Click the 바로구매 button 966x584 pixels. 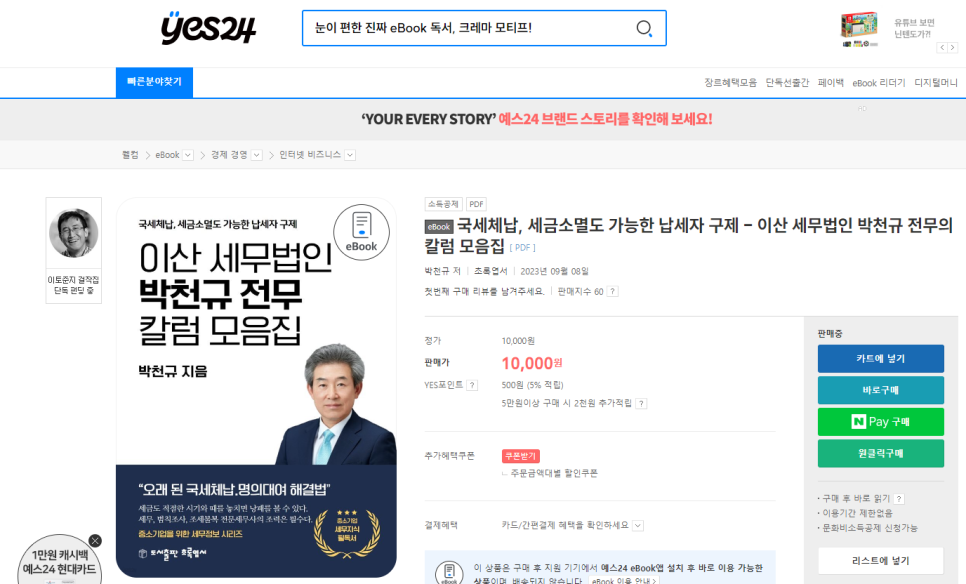tap(880, 390)
